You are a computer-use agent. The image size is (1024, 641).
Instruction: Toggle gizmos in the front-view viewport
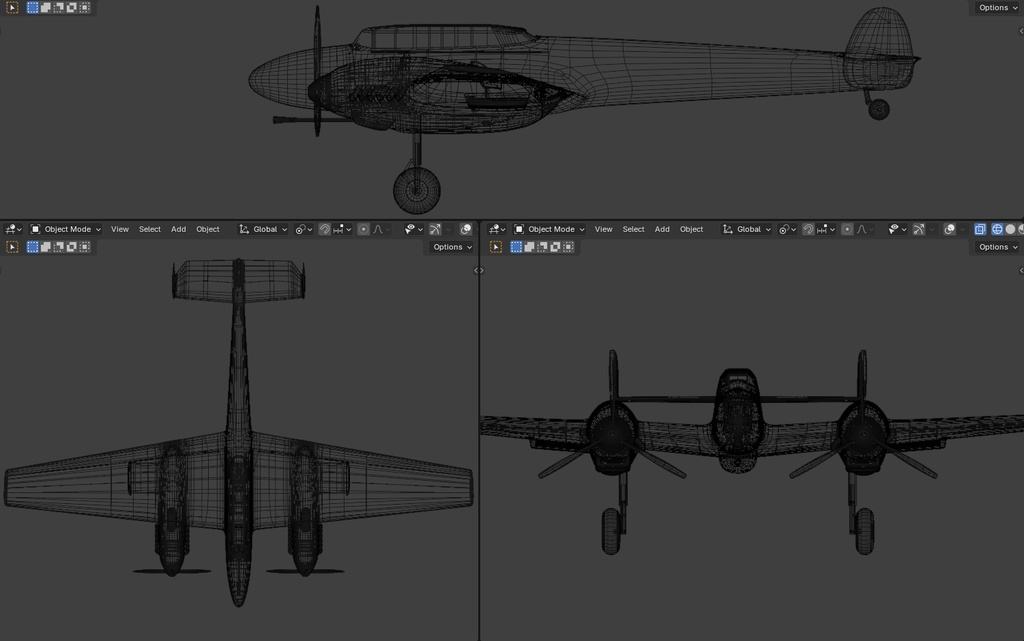919,229
